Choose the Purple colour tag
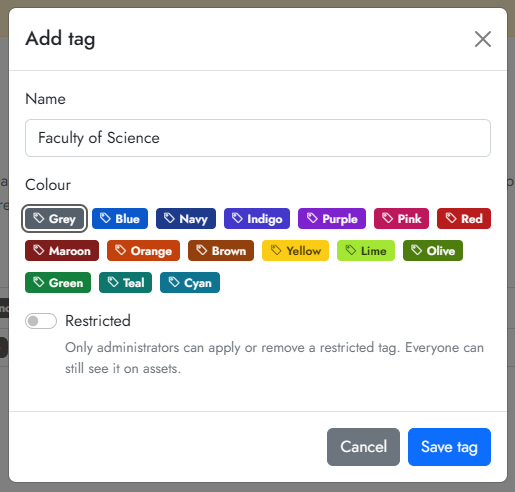 [332, 219]
